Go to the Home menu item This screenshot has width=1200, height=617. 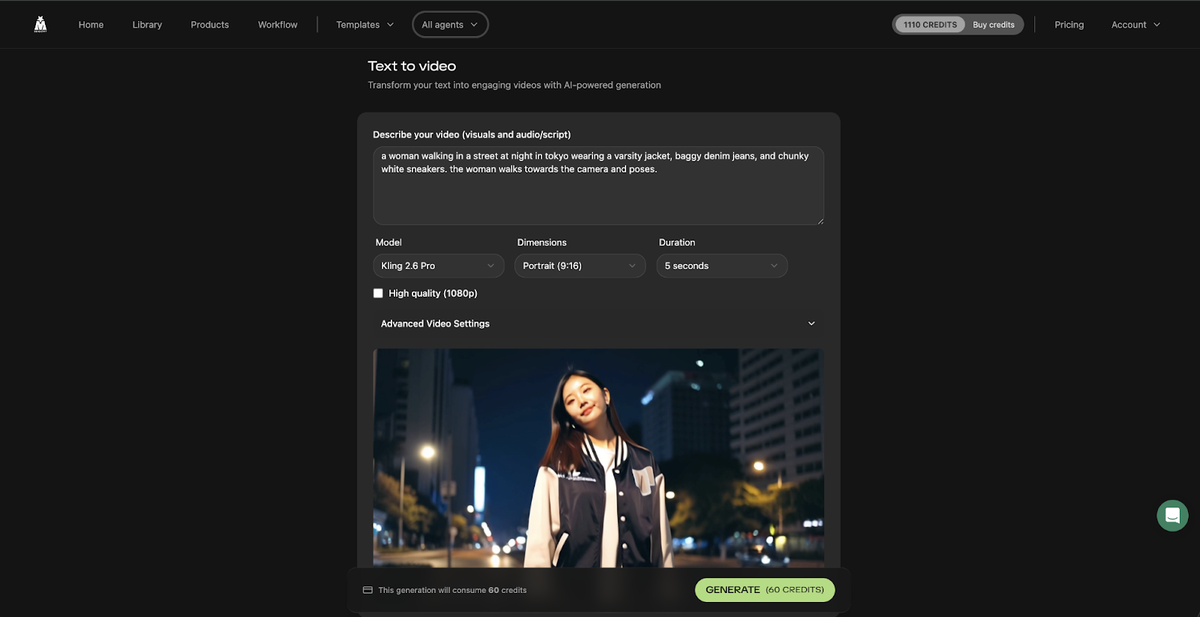[x=91, y=25]
